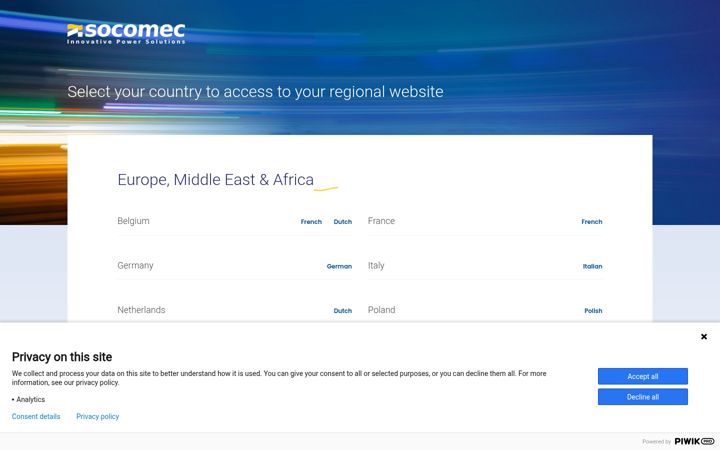The height and width of the screenshot is (450, 720).
Task: Click the 'Privacy on this site' title
Action: click(62, 357)
